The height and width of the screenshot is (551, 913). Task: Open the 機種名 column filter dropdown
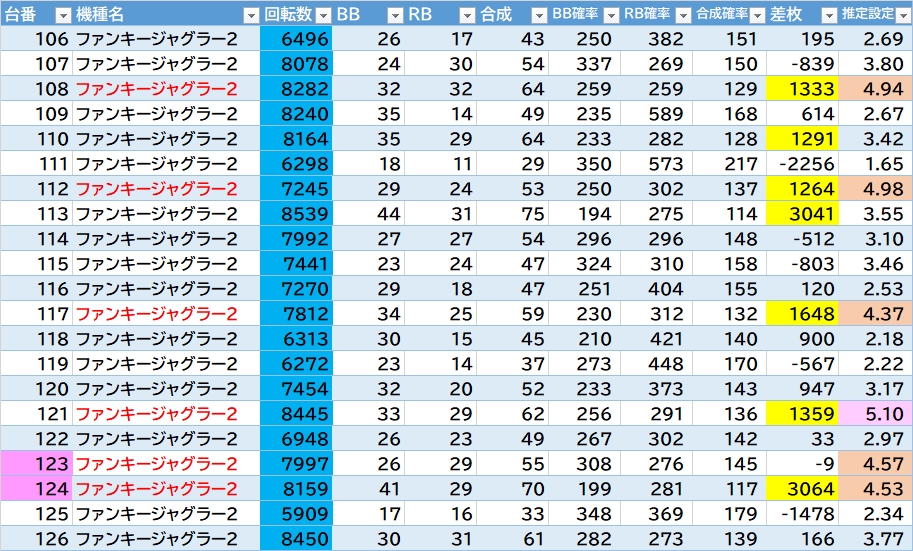coord(251,15)
